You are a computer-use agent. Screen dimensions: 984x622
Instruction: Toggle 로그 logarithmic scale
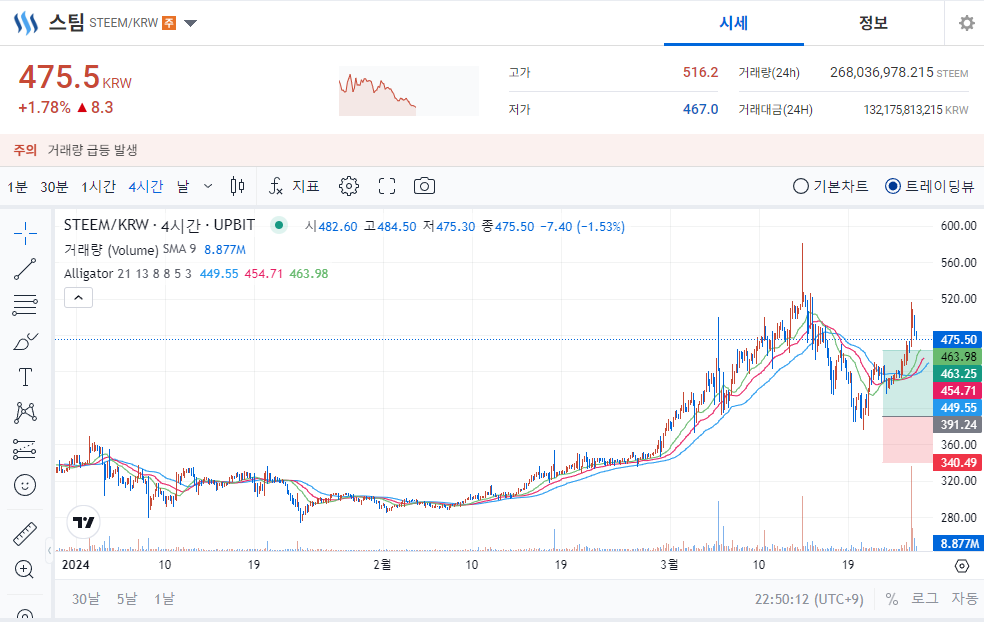(x=924, y=599)
